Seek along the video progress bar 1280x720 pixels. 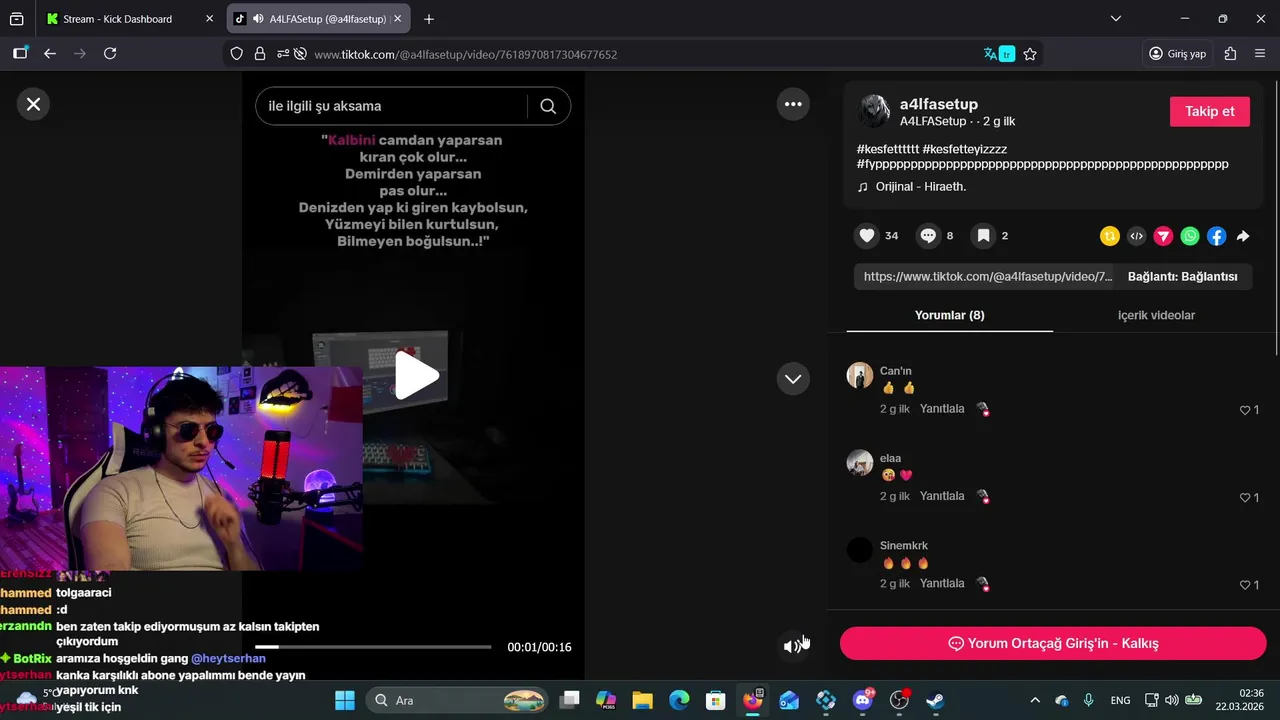click(x=373, y=647)
